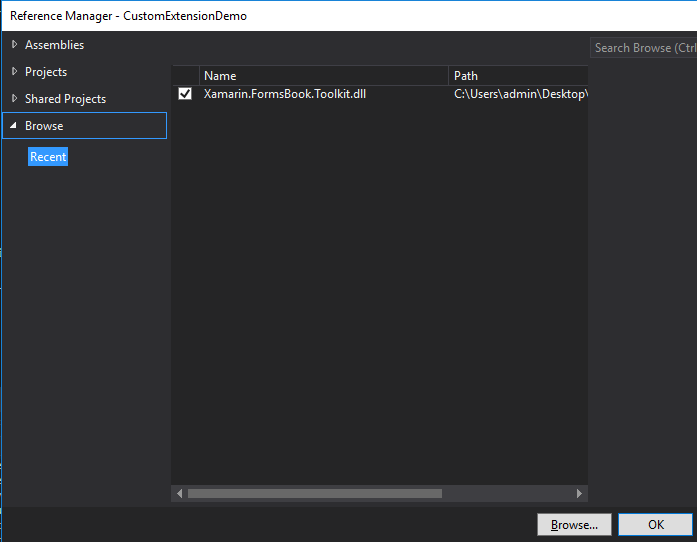Sort by the Path column header
The width and height of the screenshot is (697, 542).
pos(517,76)
